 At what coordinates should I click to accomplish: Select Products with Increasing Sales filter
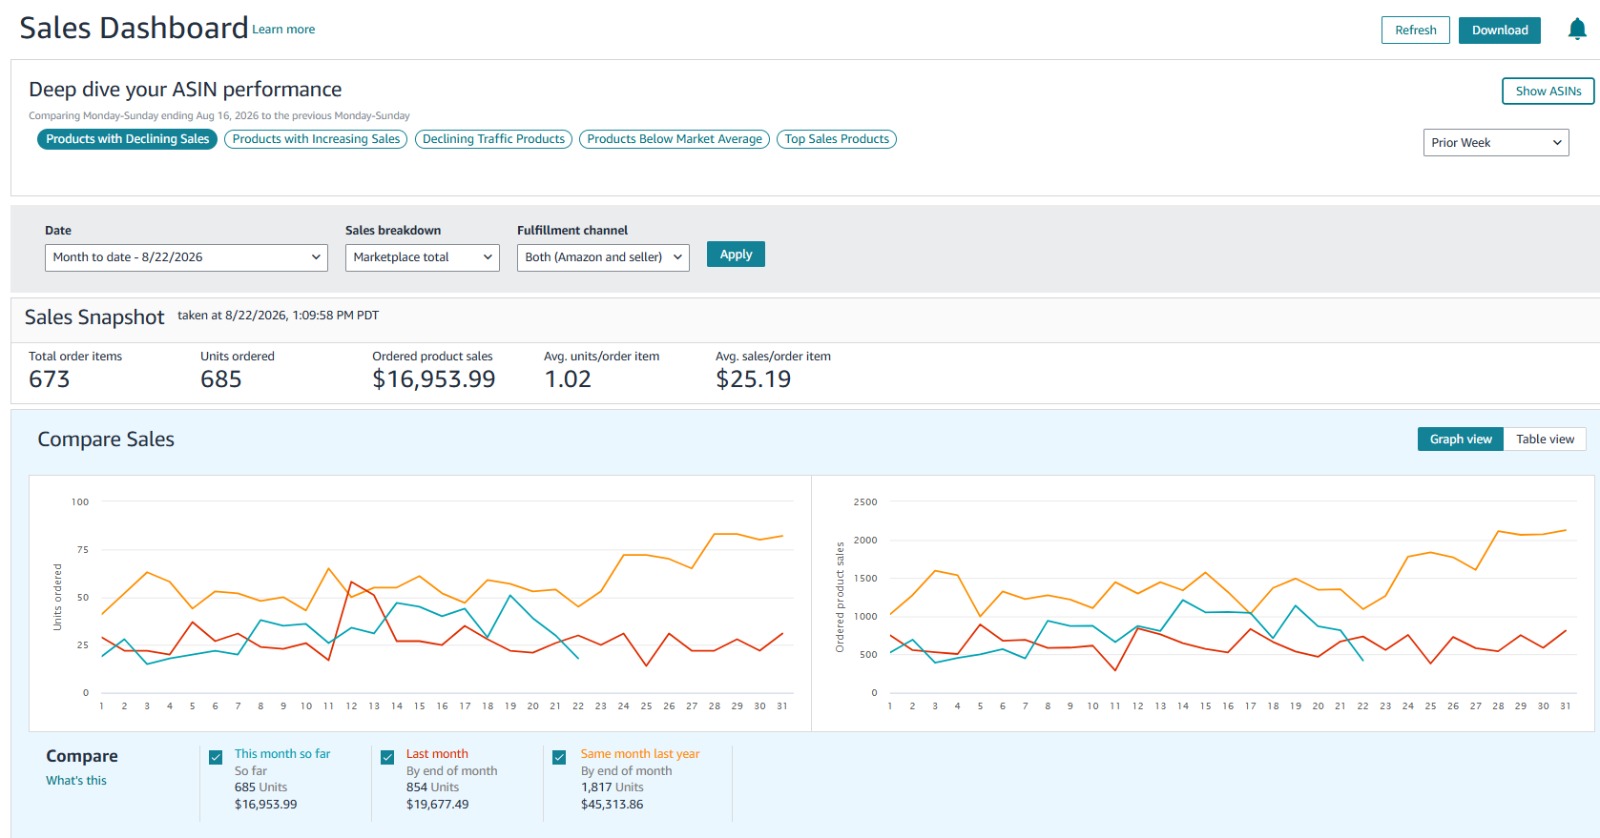pos(316,139)
